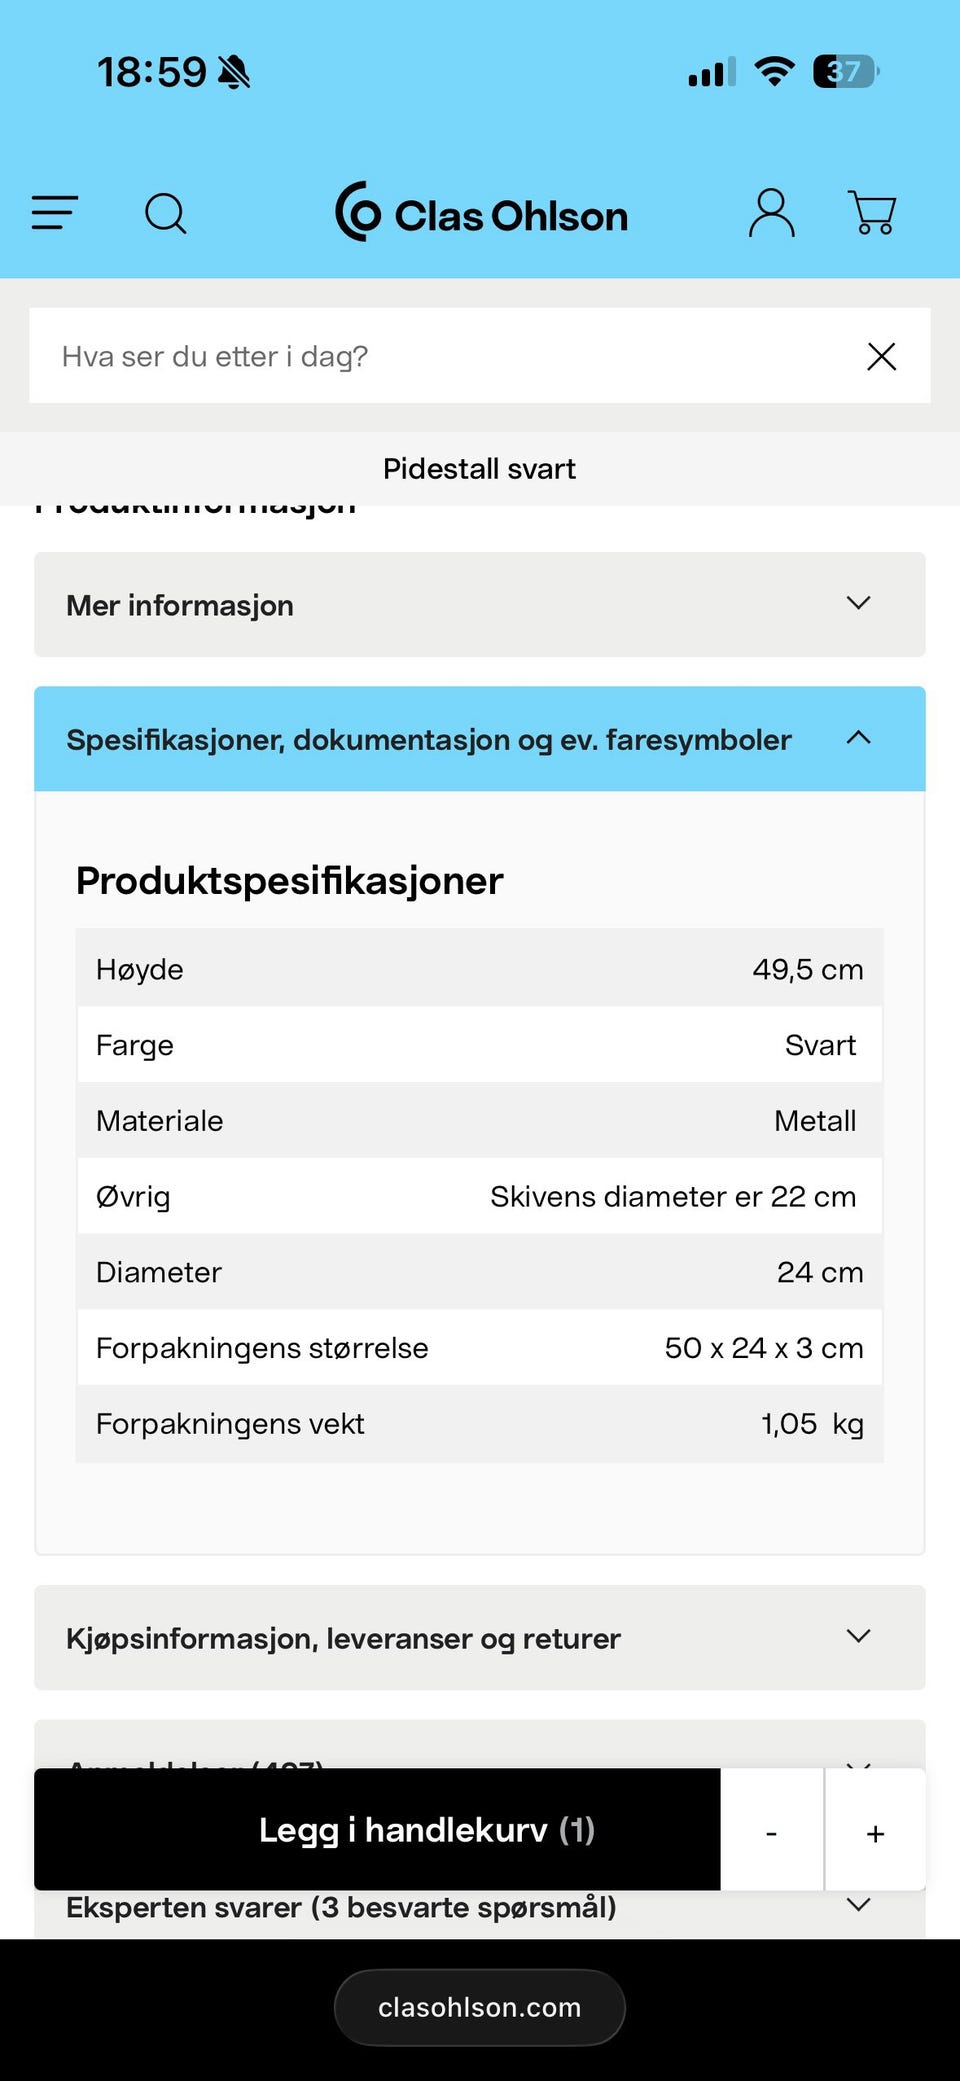Tap the Pidestall svart title bar
The image size is (960, 2081).
480,469
